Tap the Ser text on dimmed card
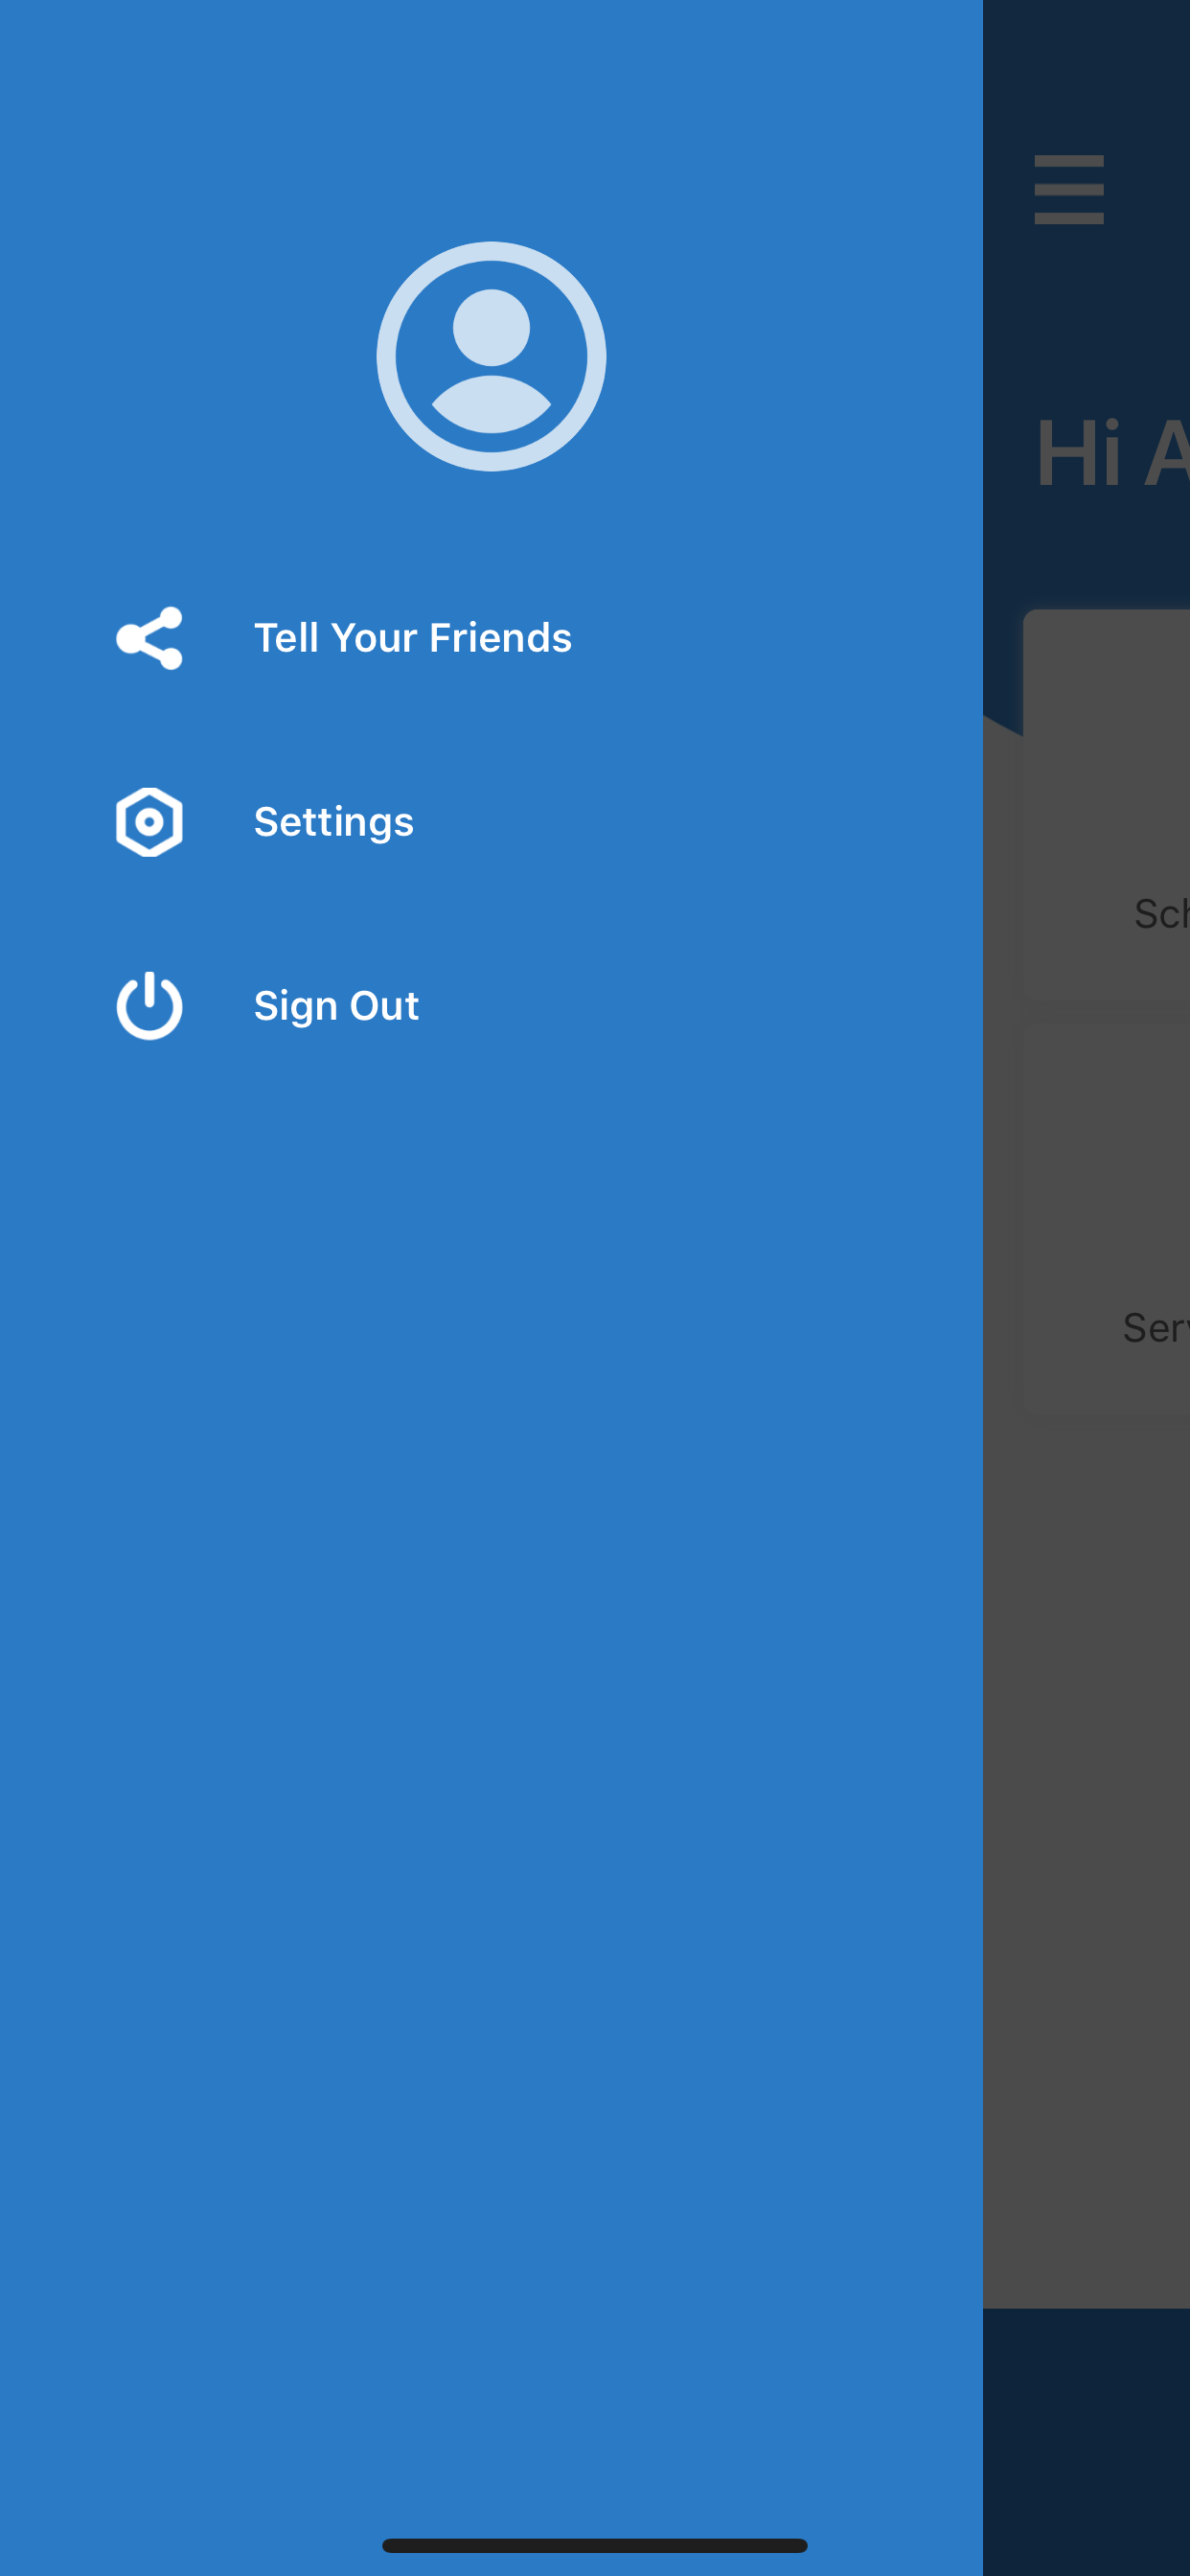 pyautogui.click(x=1155, y=1328)
